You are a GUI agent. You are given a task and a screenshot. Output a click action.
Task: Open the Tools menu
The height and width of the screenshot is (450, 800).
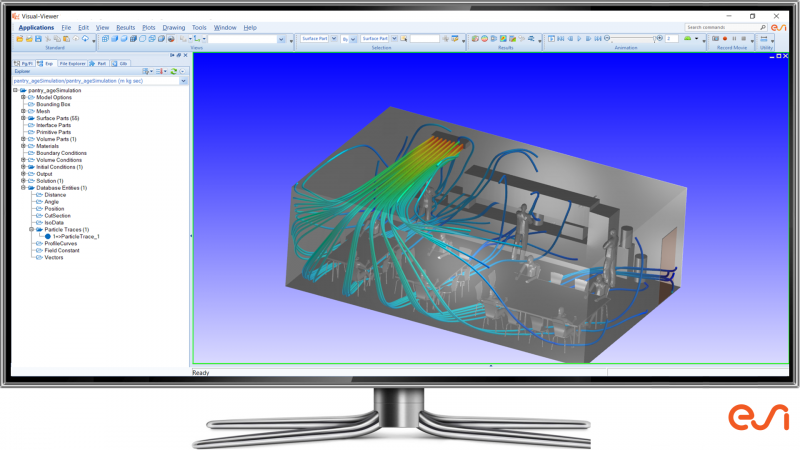click(199, 28)
